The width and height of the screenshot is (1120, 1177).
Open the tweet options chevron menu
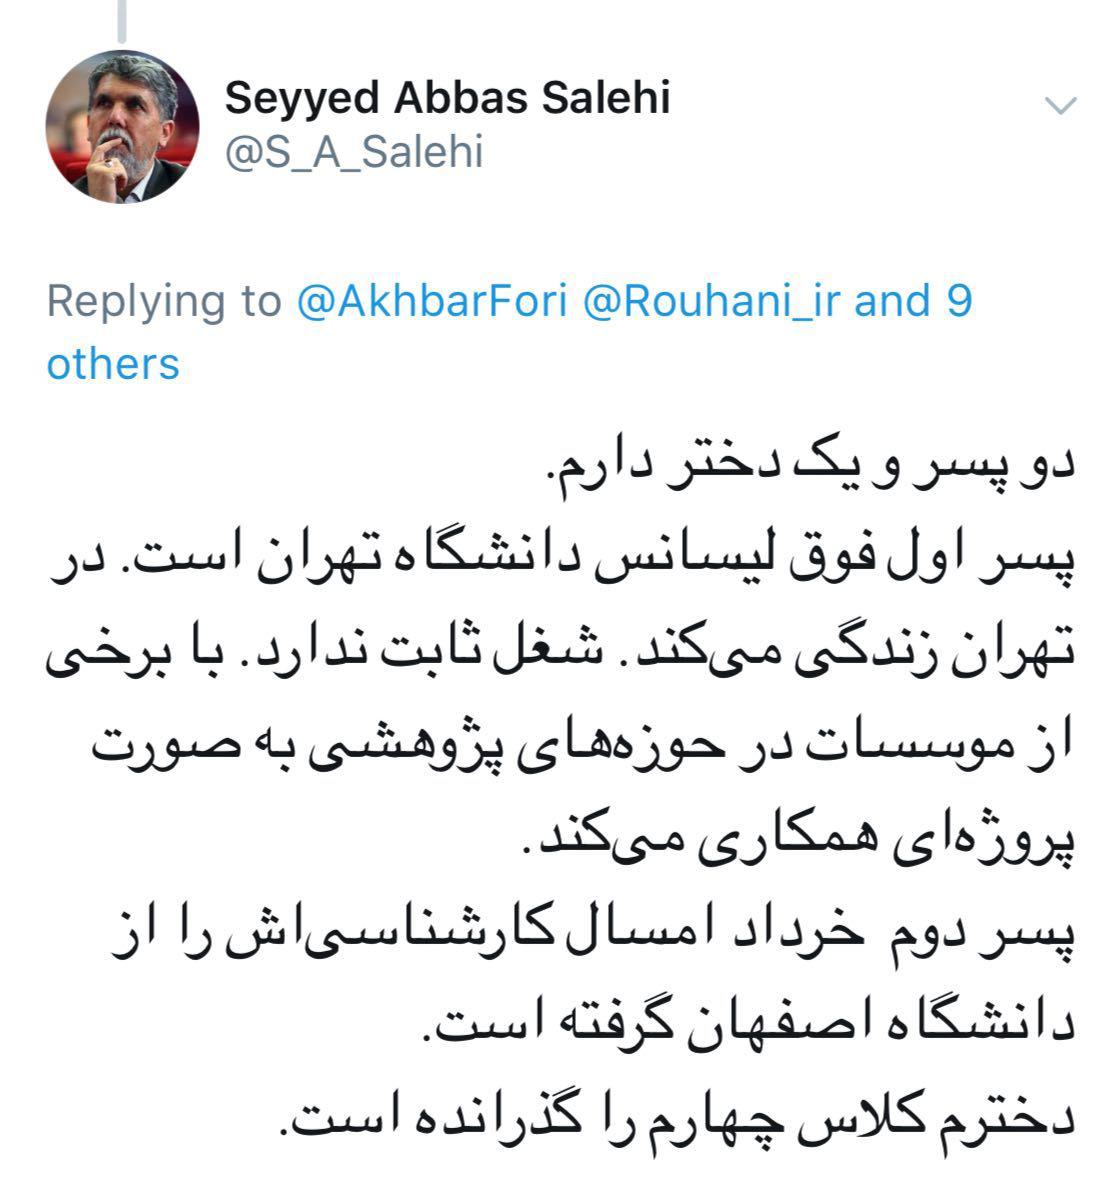click(1061, 106)
